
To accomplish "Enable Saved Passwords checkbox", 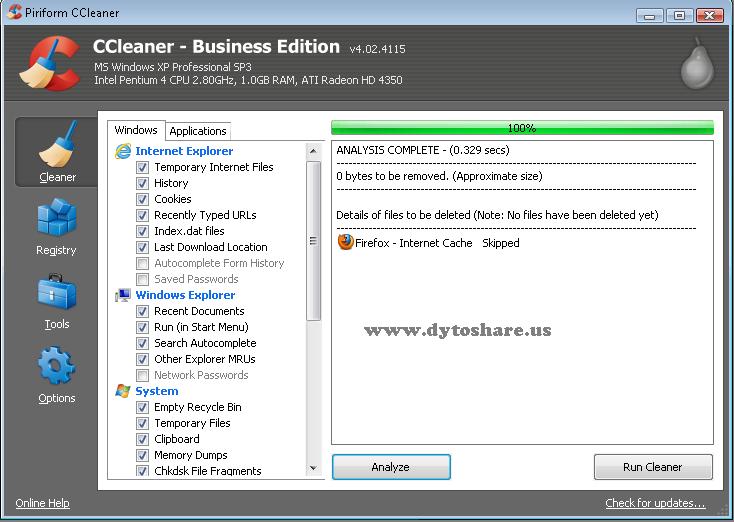I will point(142,279).
